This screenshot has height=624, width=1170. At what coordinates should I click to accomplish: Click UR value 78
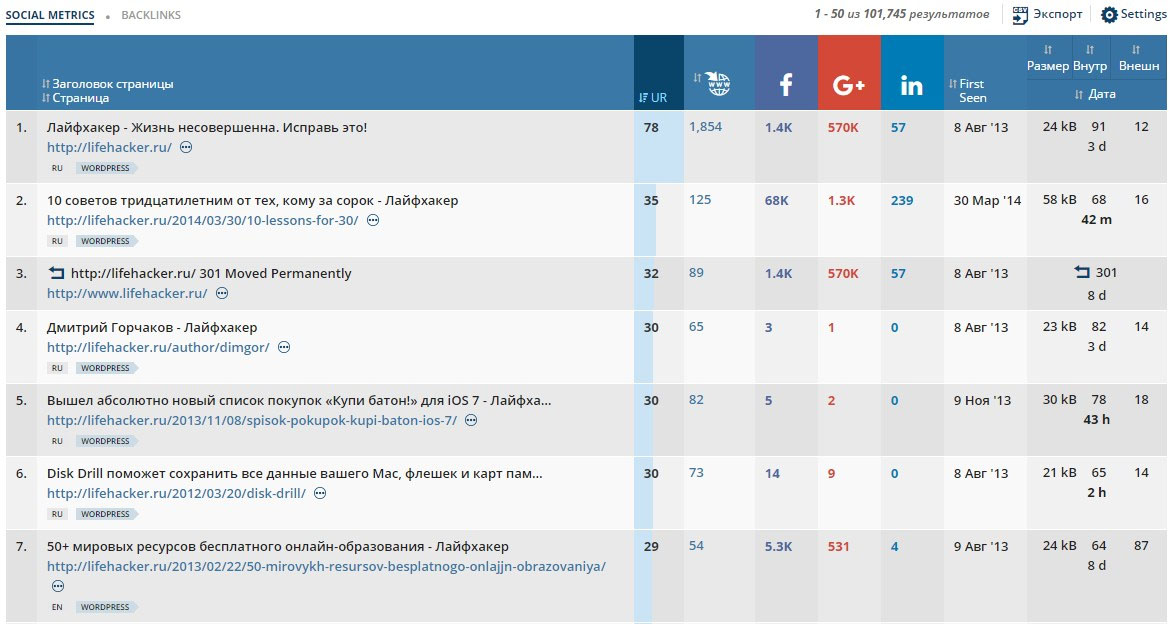click(x=651, y=128)
